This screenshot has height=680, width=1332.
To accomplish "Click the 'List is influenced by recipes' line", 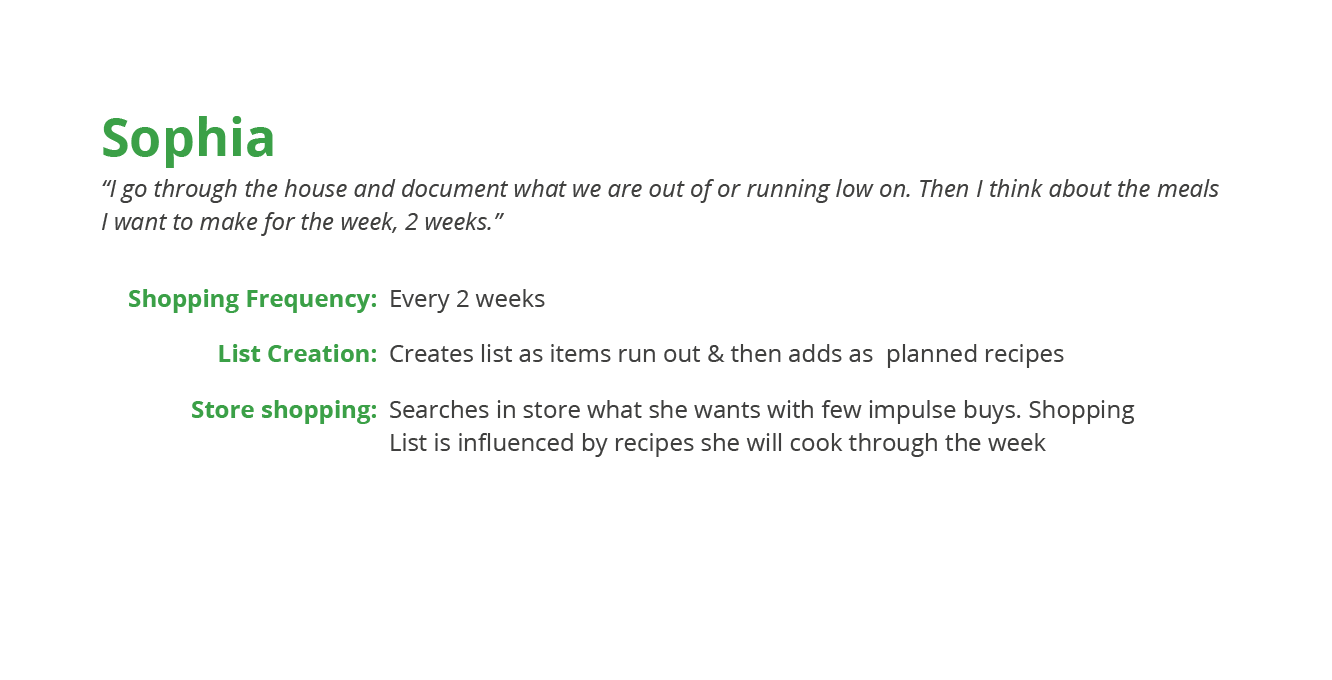I will coord(717,443).
